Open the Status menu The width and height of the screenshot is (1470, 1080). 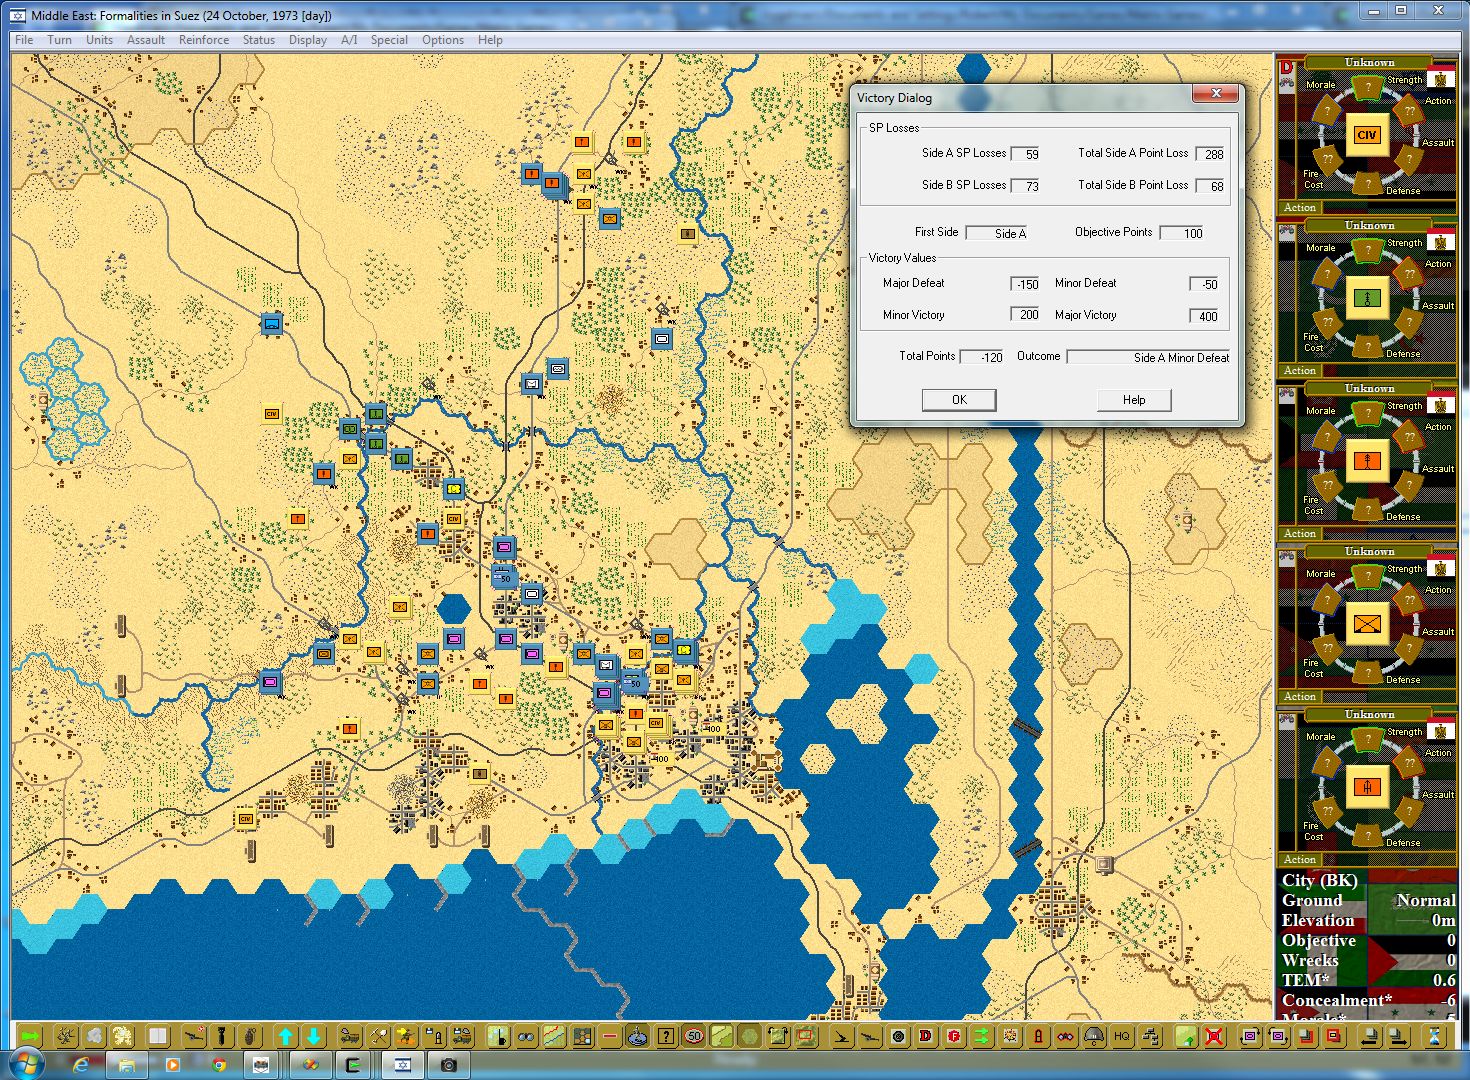click(x=258, y=40)
